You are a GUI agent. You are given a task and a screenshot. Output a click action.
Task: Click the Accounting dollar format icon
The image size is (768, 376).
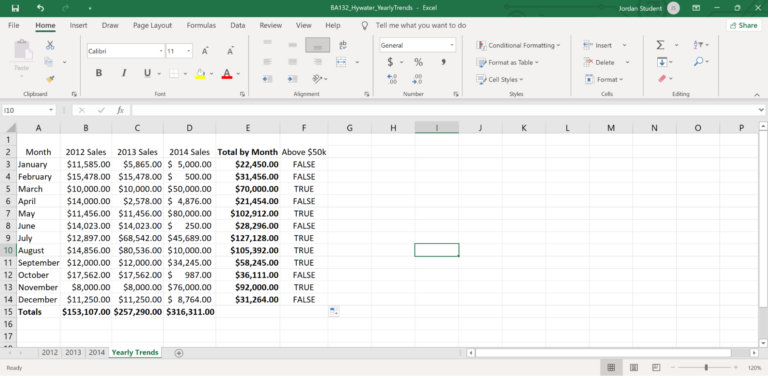click(x=390, y=62)
